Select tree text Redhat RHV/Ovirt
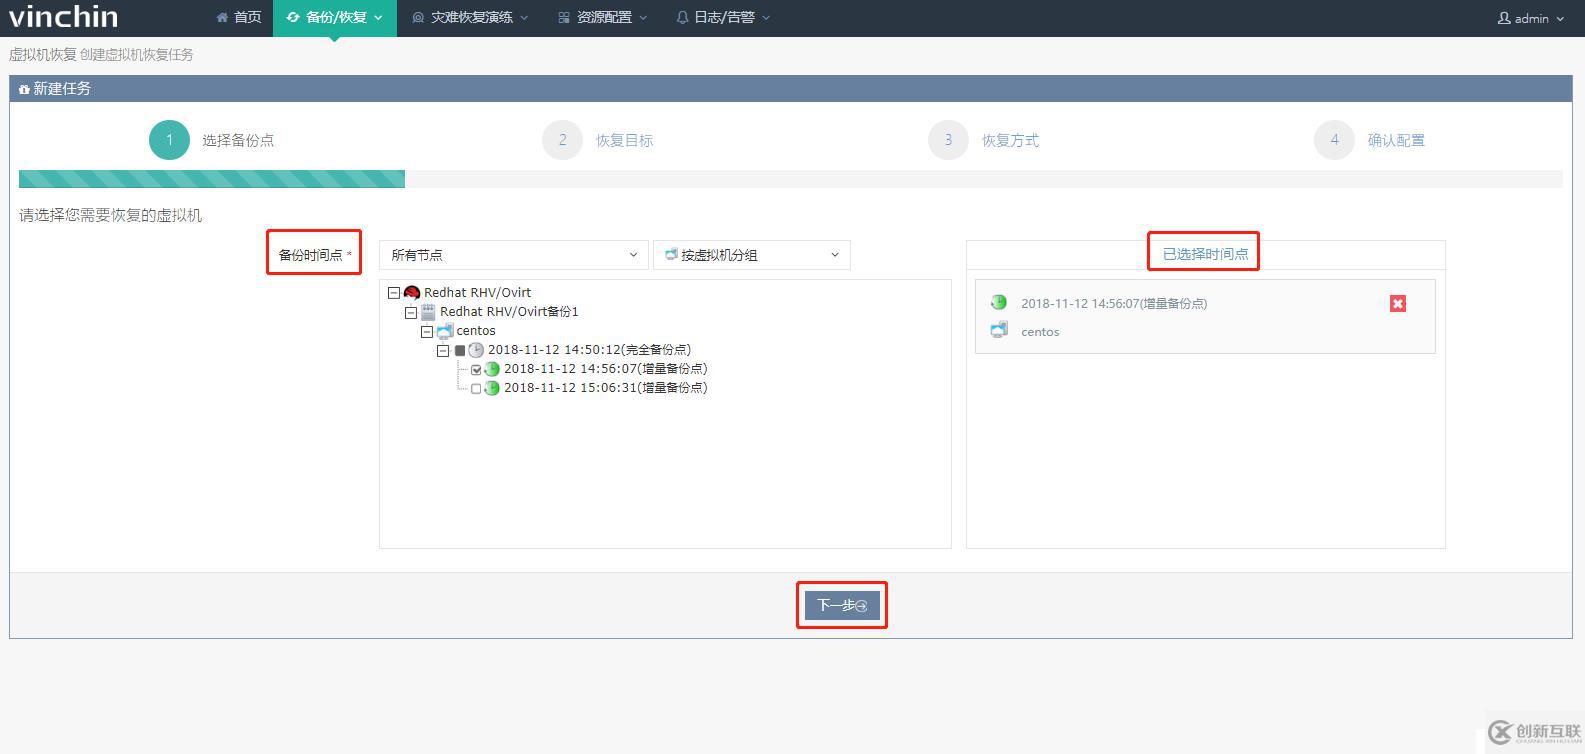This screenshot has height=754, width=1585. (x=477, y=293)
